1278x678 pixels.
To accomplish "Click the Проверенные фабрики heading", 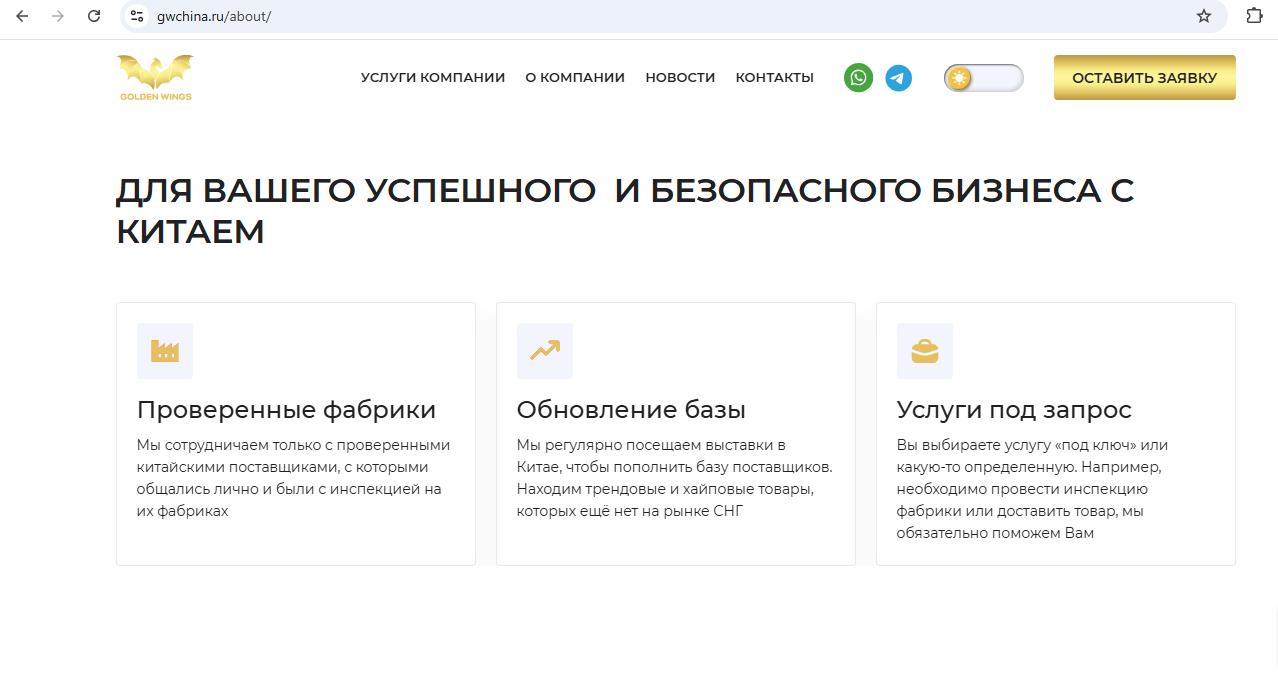I will 285,409.
